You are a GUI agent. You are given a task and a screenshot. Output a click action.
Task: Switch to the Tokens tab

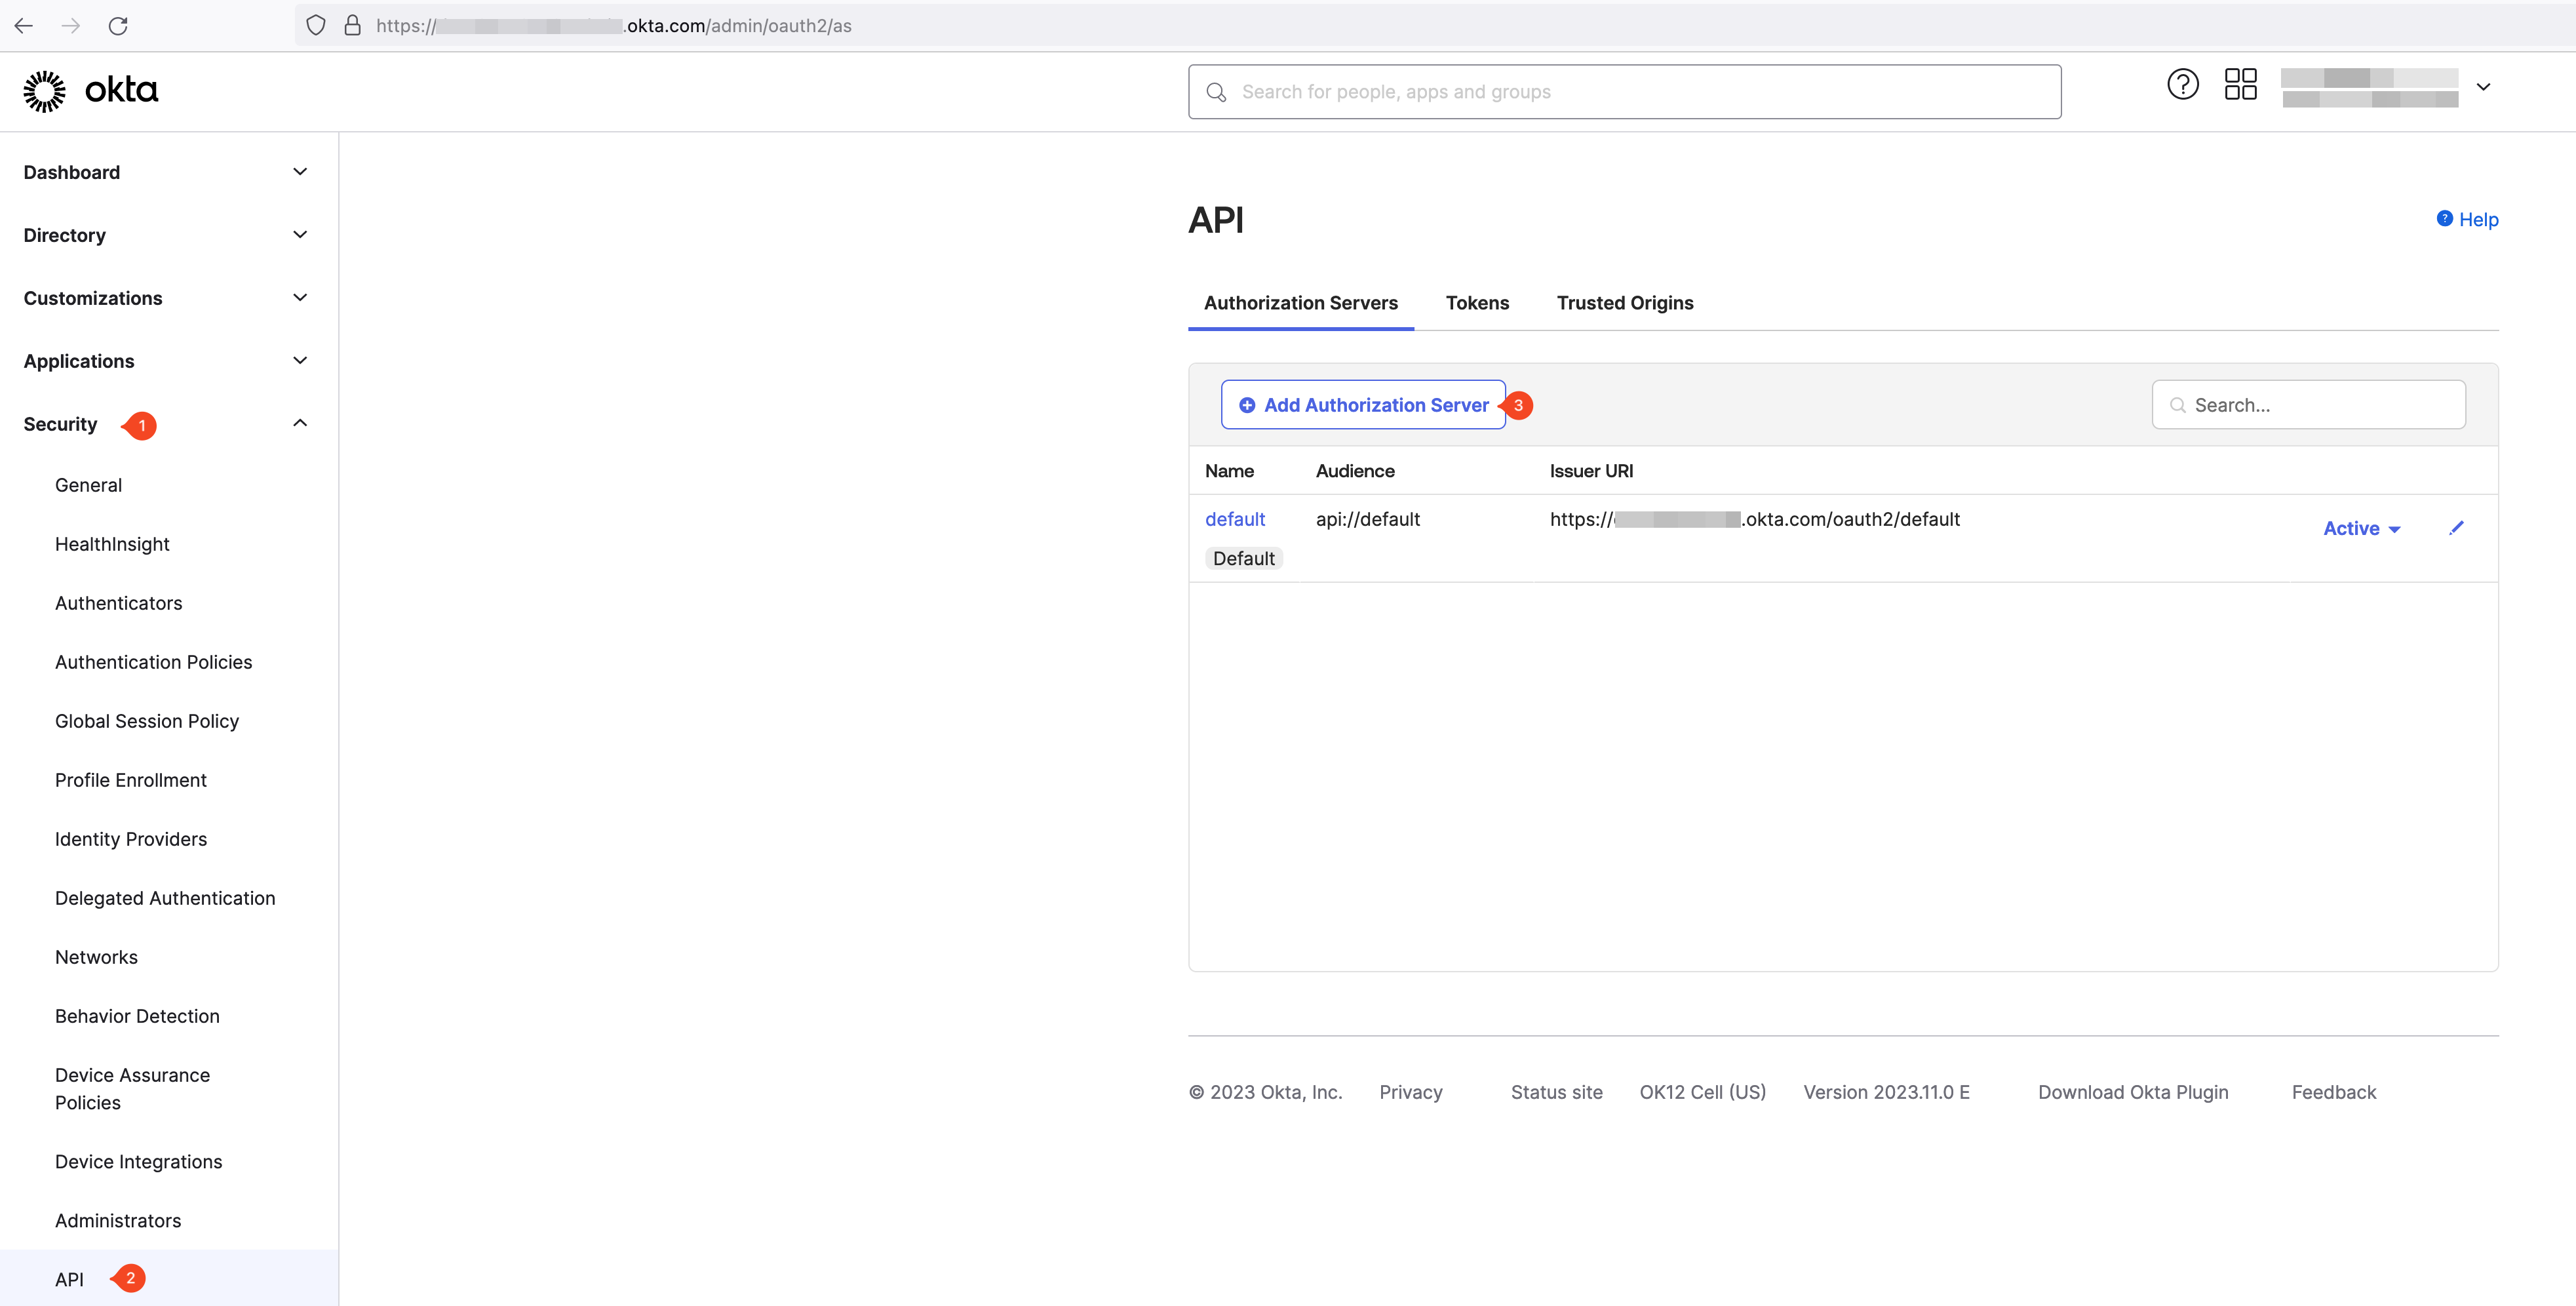pyautogui.click(x=1477, y=303)
